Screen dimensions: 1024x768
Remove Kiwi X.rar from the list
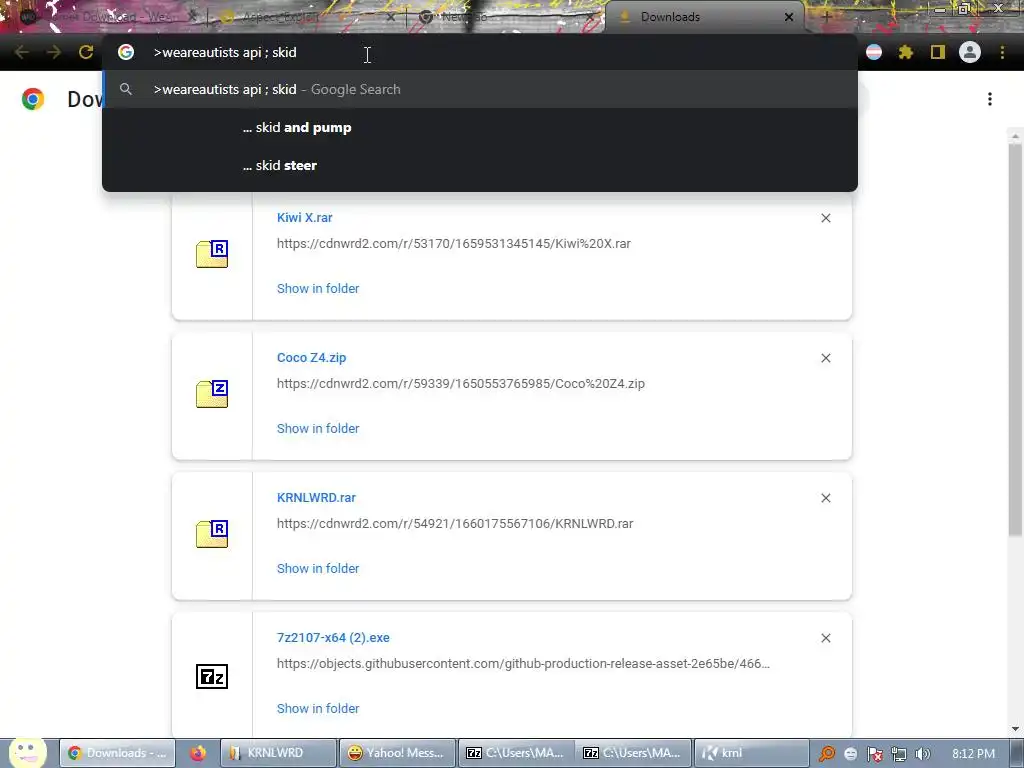pyautogui.click(x=825, y=218)
